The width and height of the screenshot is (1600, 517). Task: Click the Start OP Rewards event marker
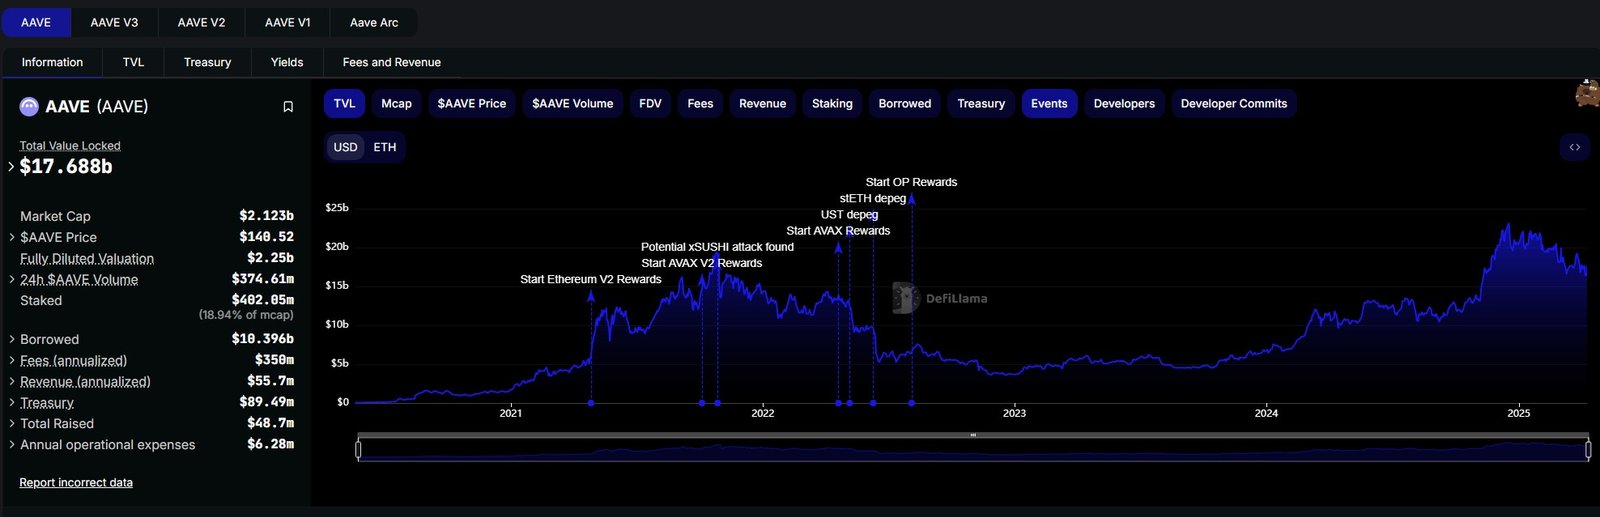[911, 200]
